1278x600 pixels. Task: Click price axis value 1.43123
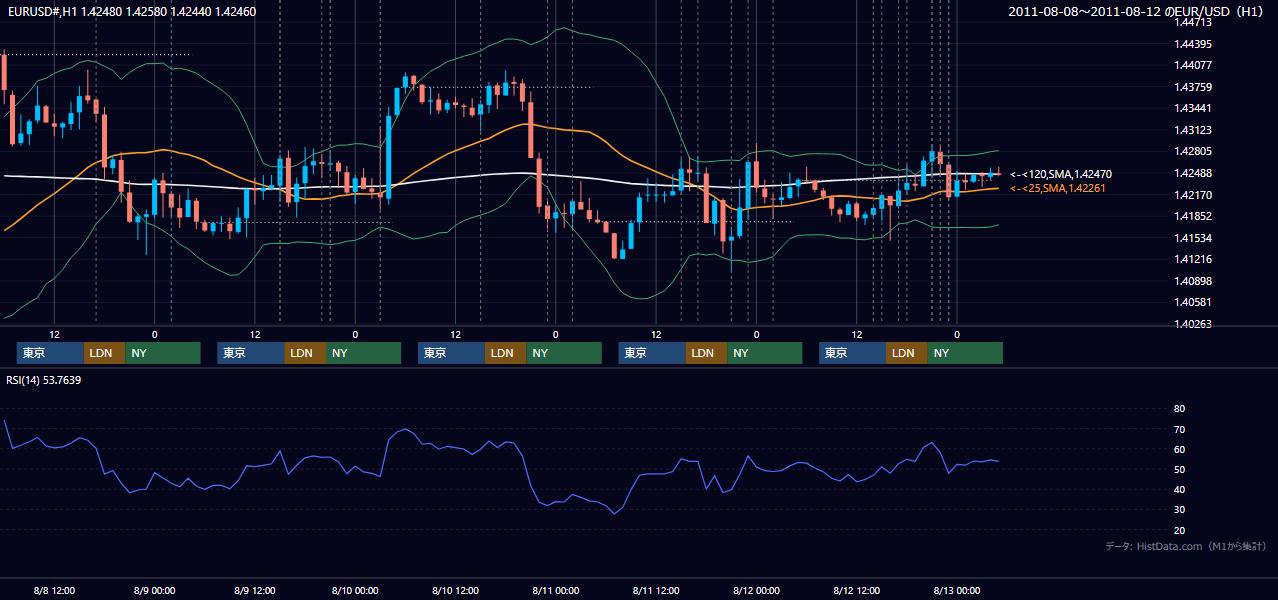coord(1193,130)
